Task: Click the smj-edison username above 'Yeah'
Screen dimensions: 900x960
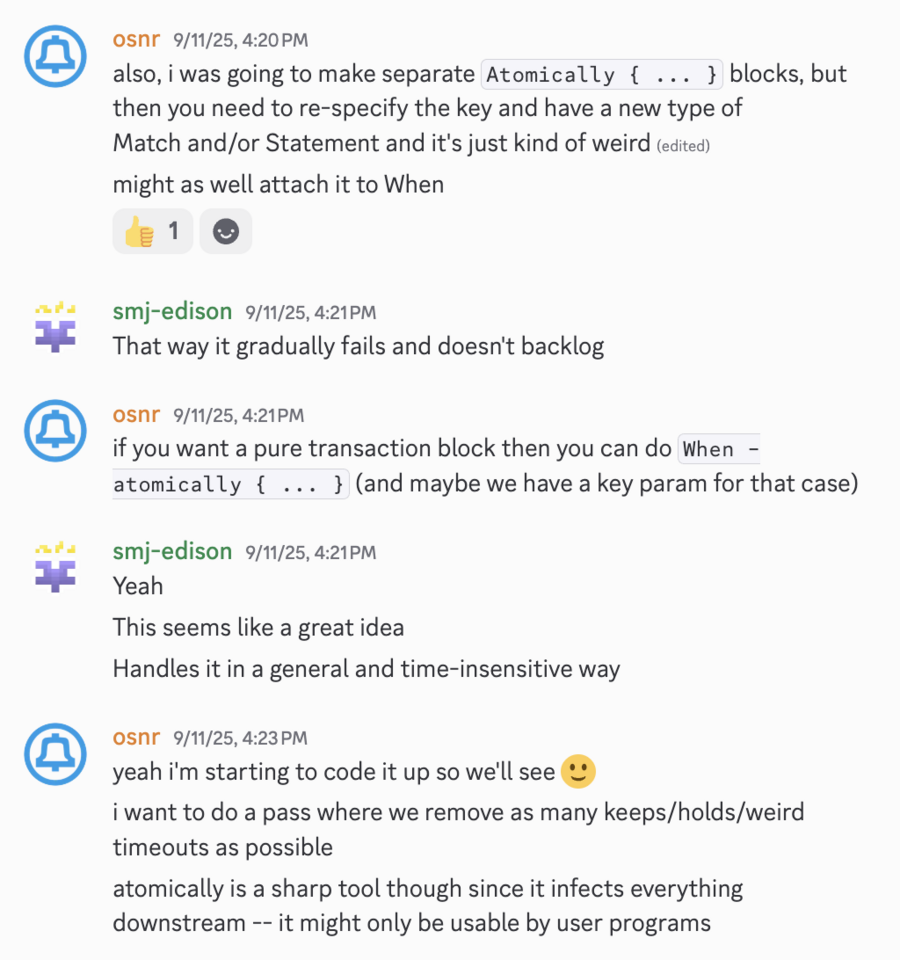Action: coord(172,551)
